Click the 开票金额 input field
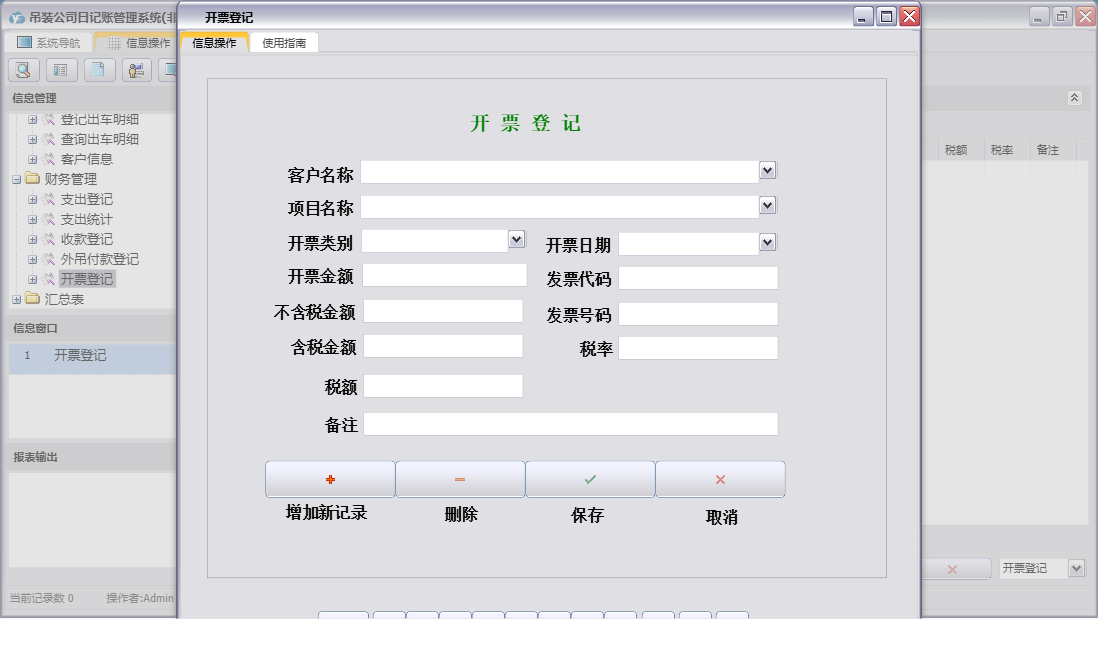 tap(443, 274)
